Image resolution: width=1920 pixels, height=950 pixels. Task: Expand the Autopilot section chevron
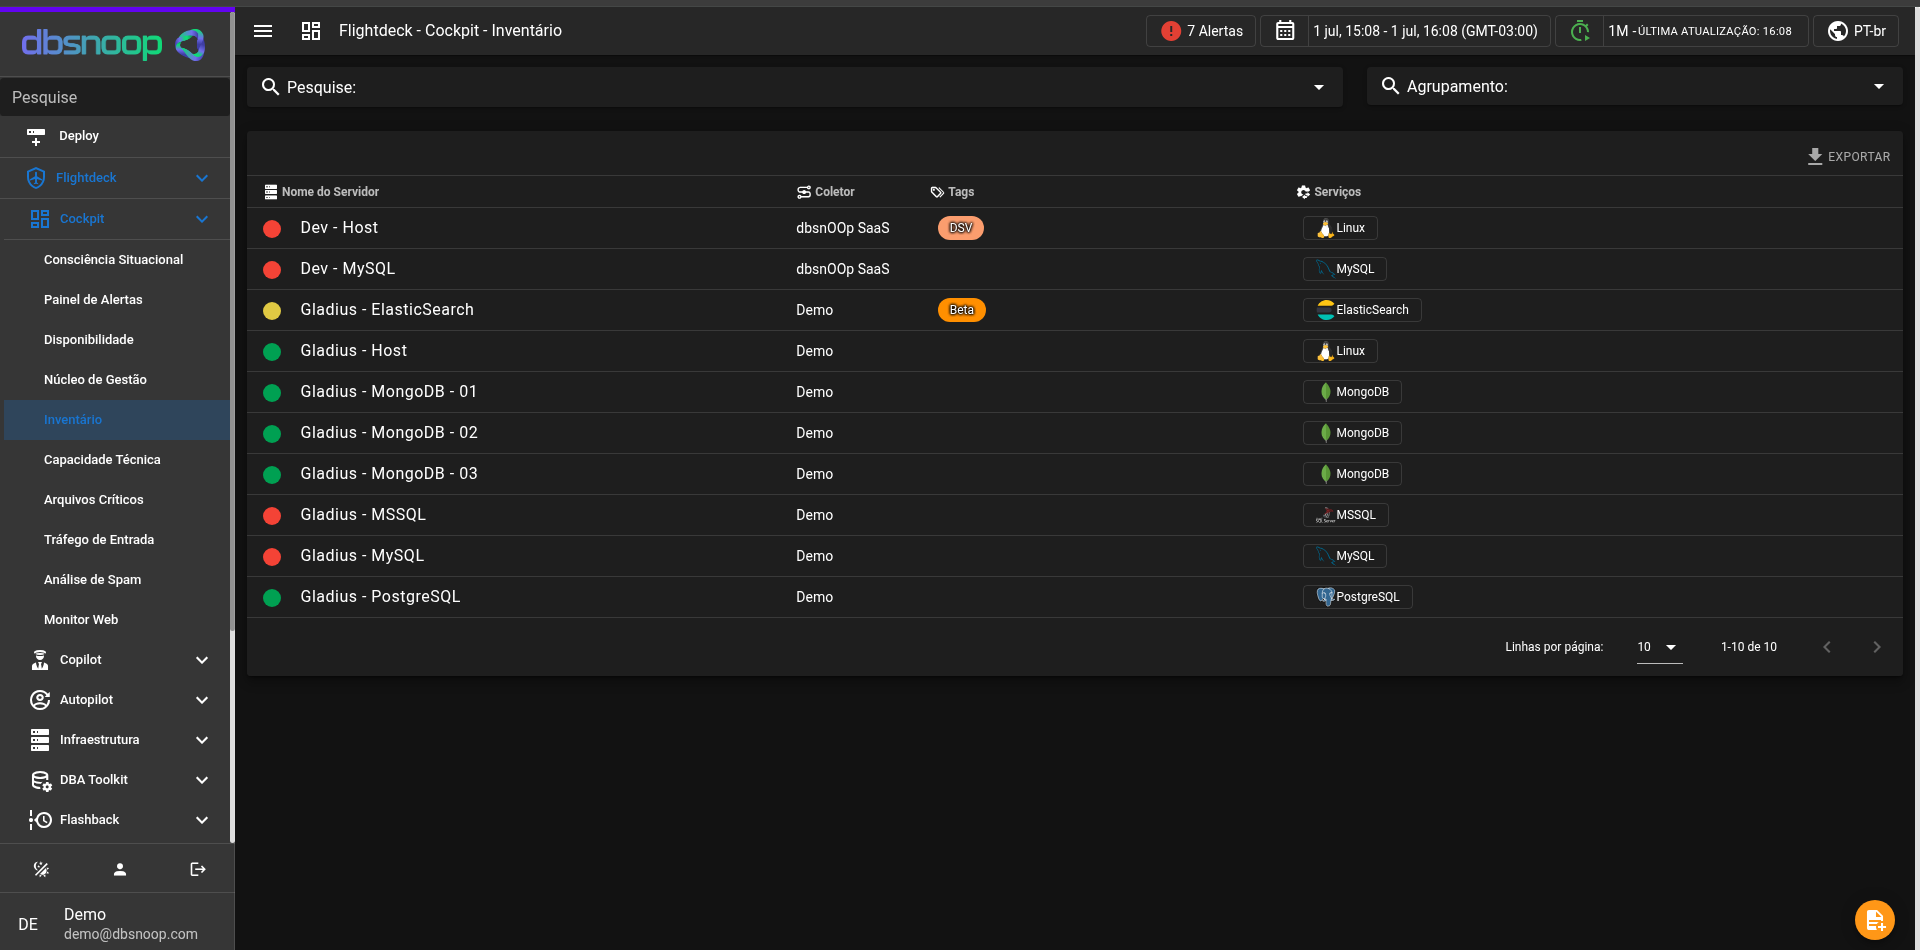coord(202,700)
